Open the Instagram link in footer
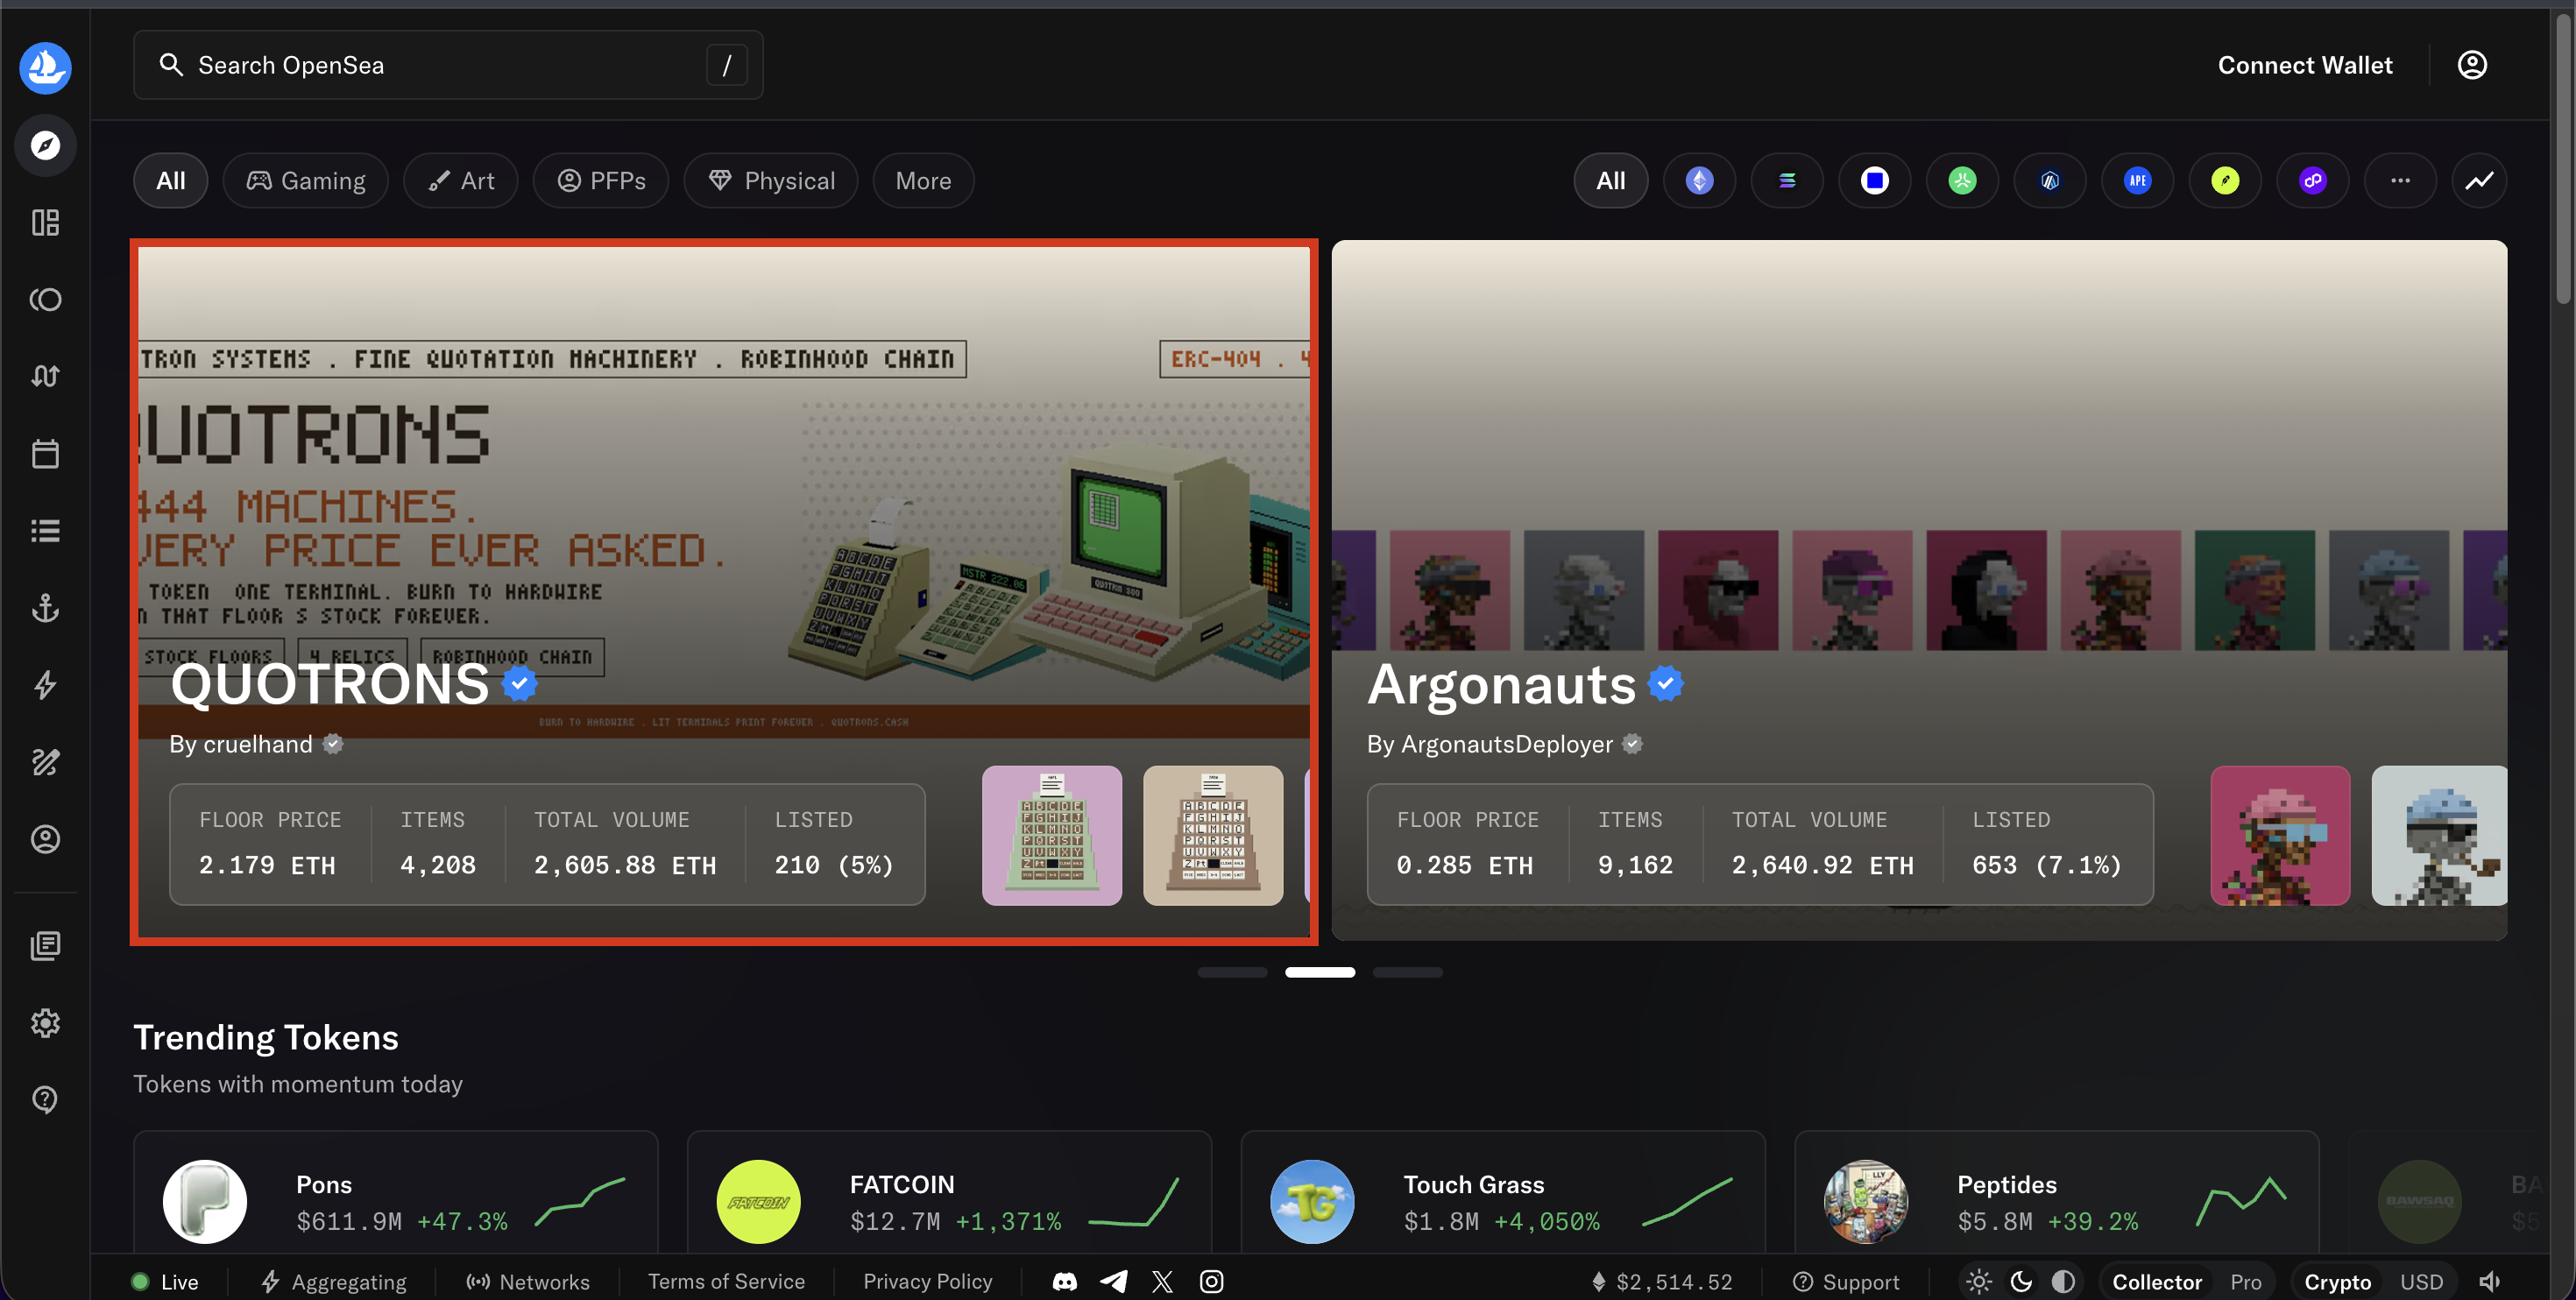The height and width of the screenshot is (1300, 2576). [1211, 1281]
